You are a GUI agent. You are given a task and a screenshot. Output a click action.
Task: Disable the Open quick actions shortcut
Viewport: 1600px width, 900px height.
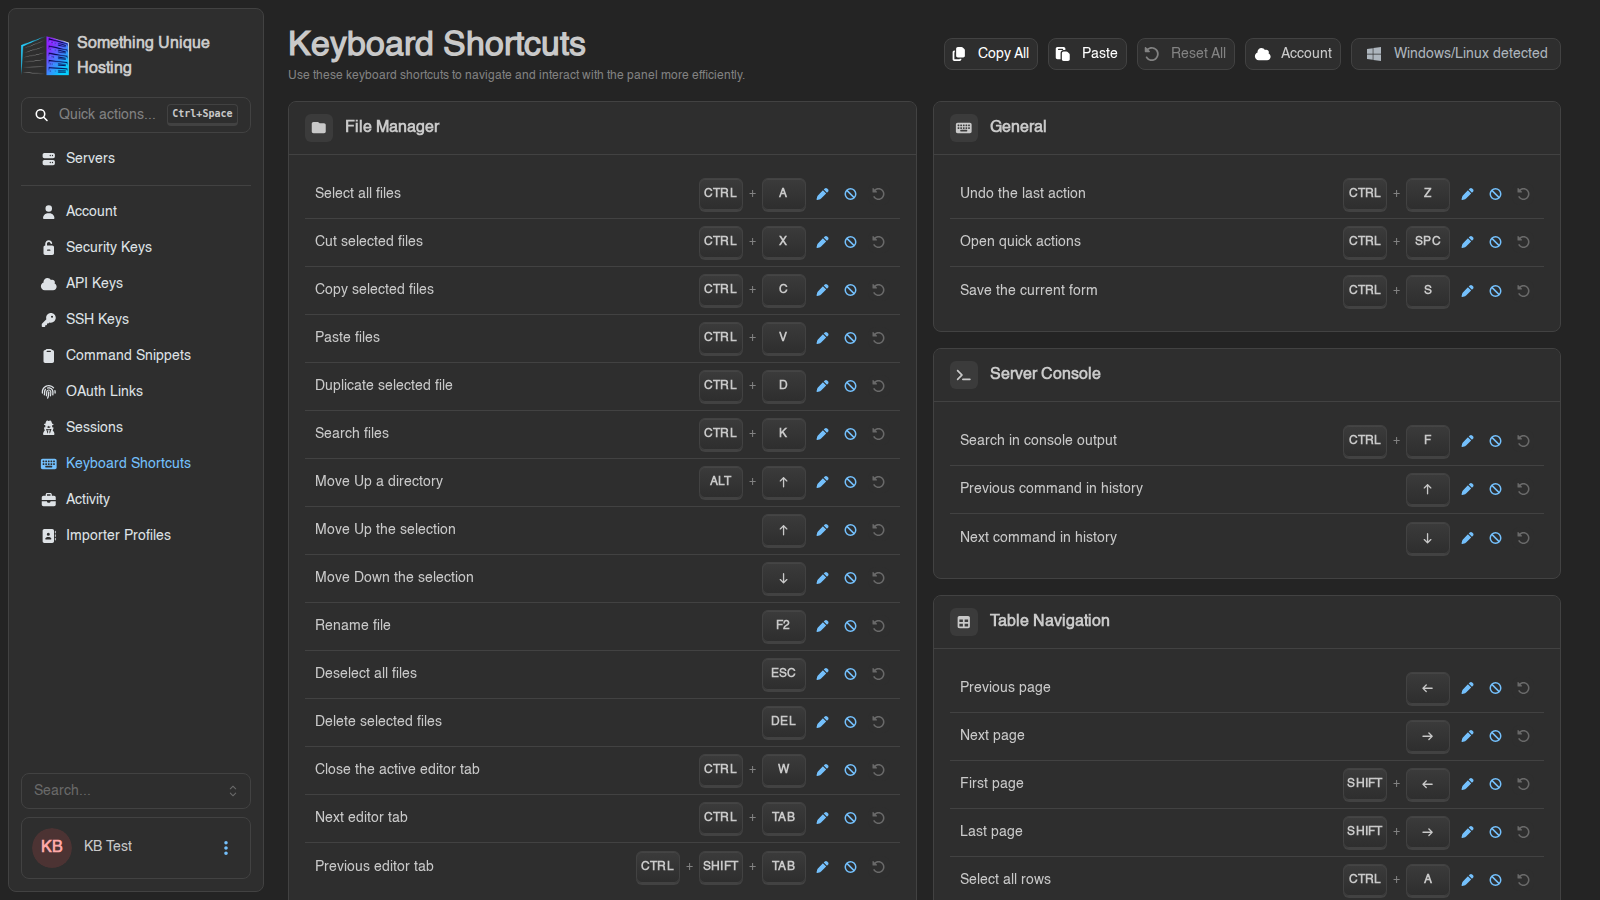[x=1495, y=242]
